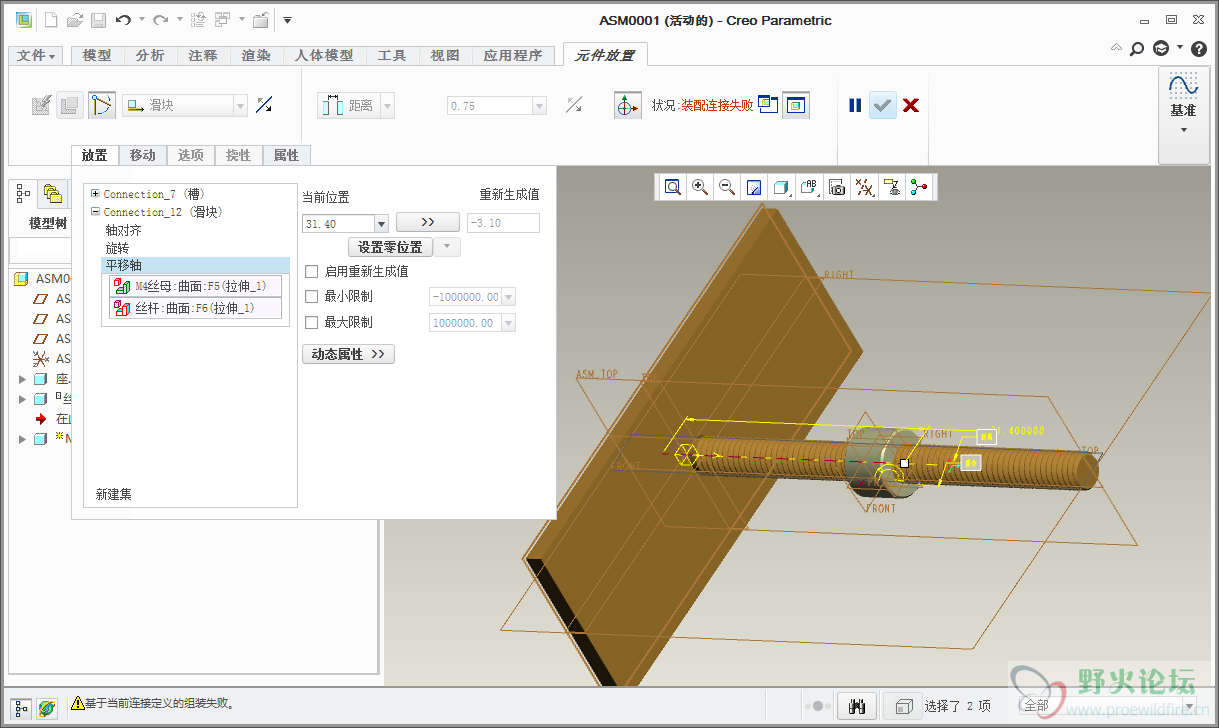Click the 平移轴 constraint row
Screen dimensions: 1219x728
196,266
